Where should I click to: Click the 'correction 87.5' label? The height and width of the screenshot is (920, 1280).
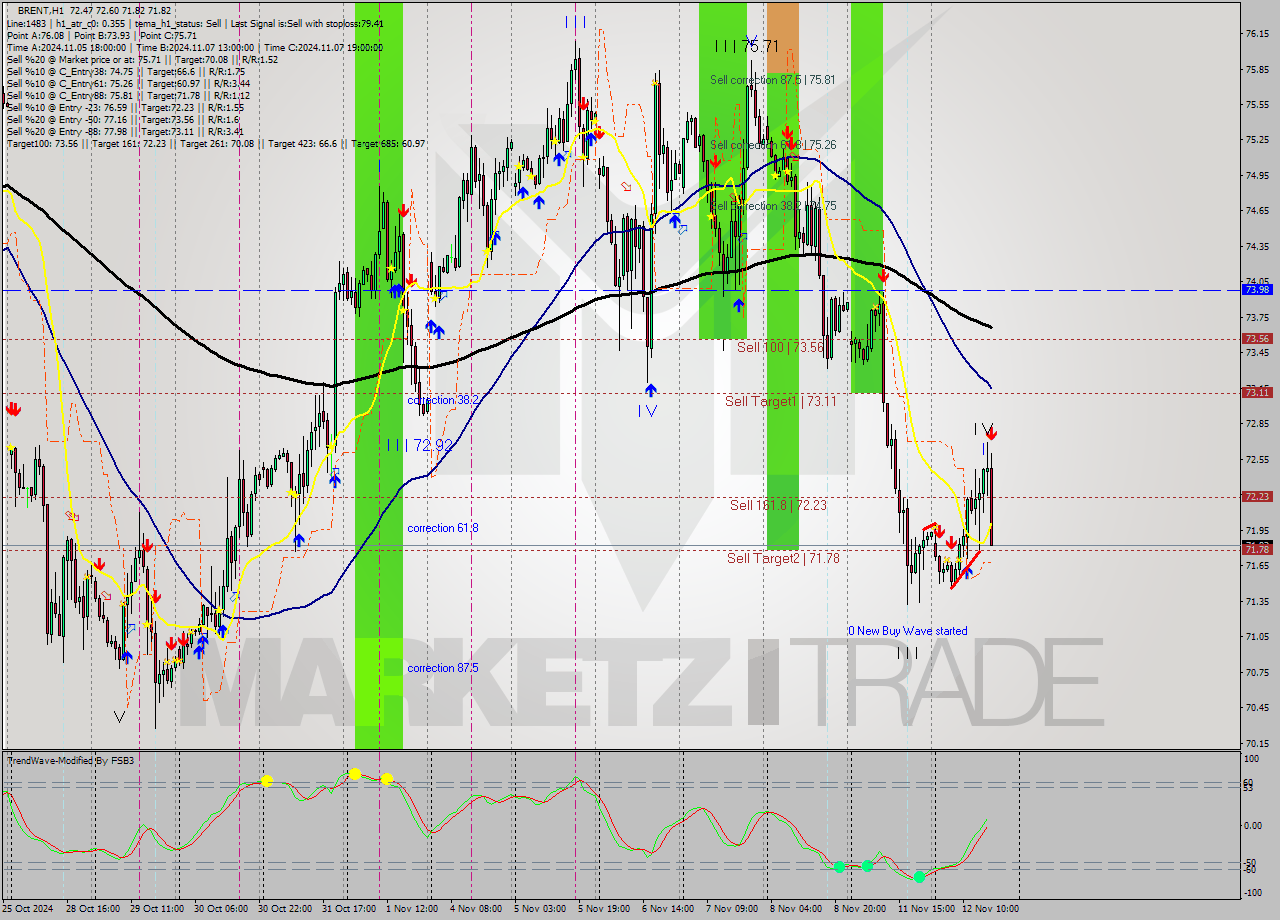click(x=443, y=668)
